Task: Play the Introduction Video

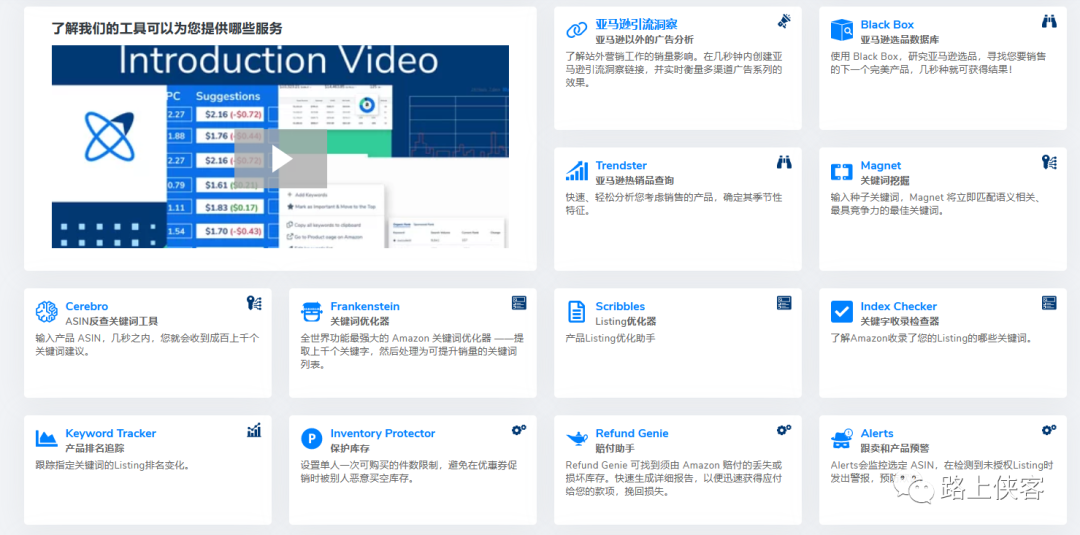Action: click(x=280, y=158)
